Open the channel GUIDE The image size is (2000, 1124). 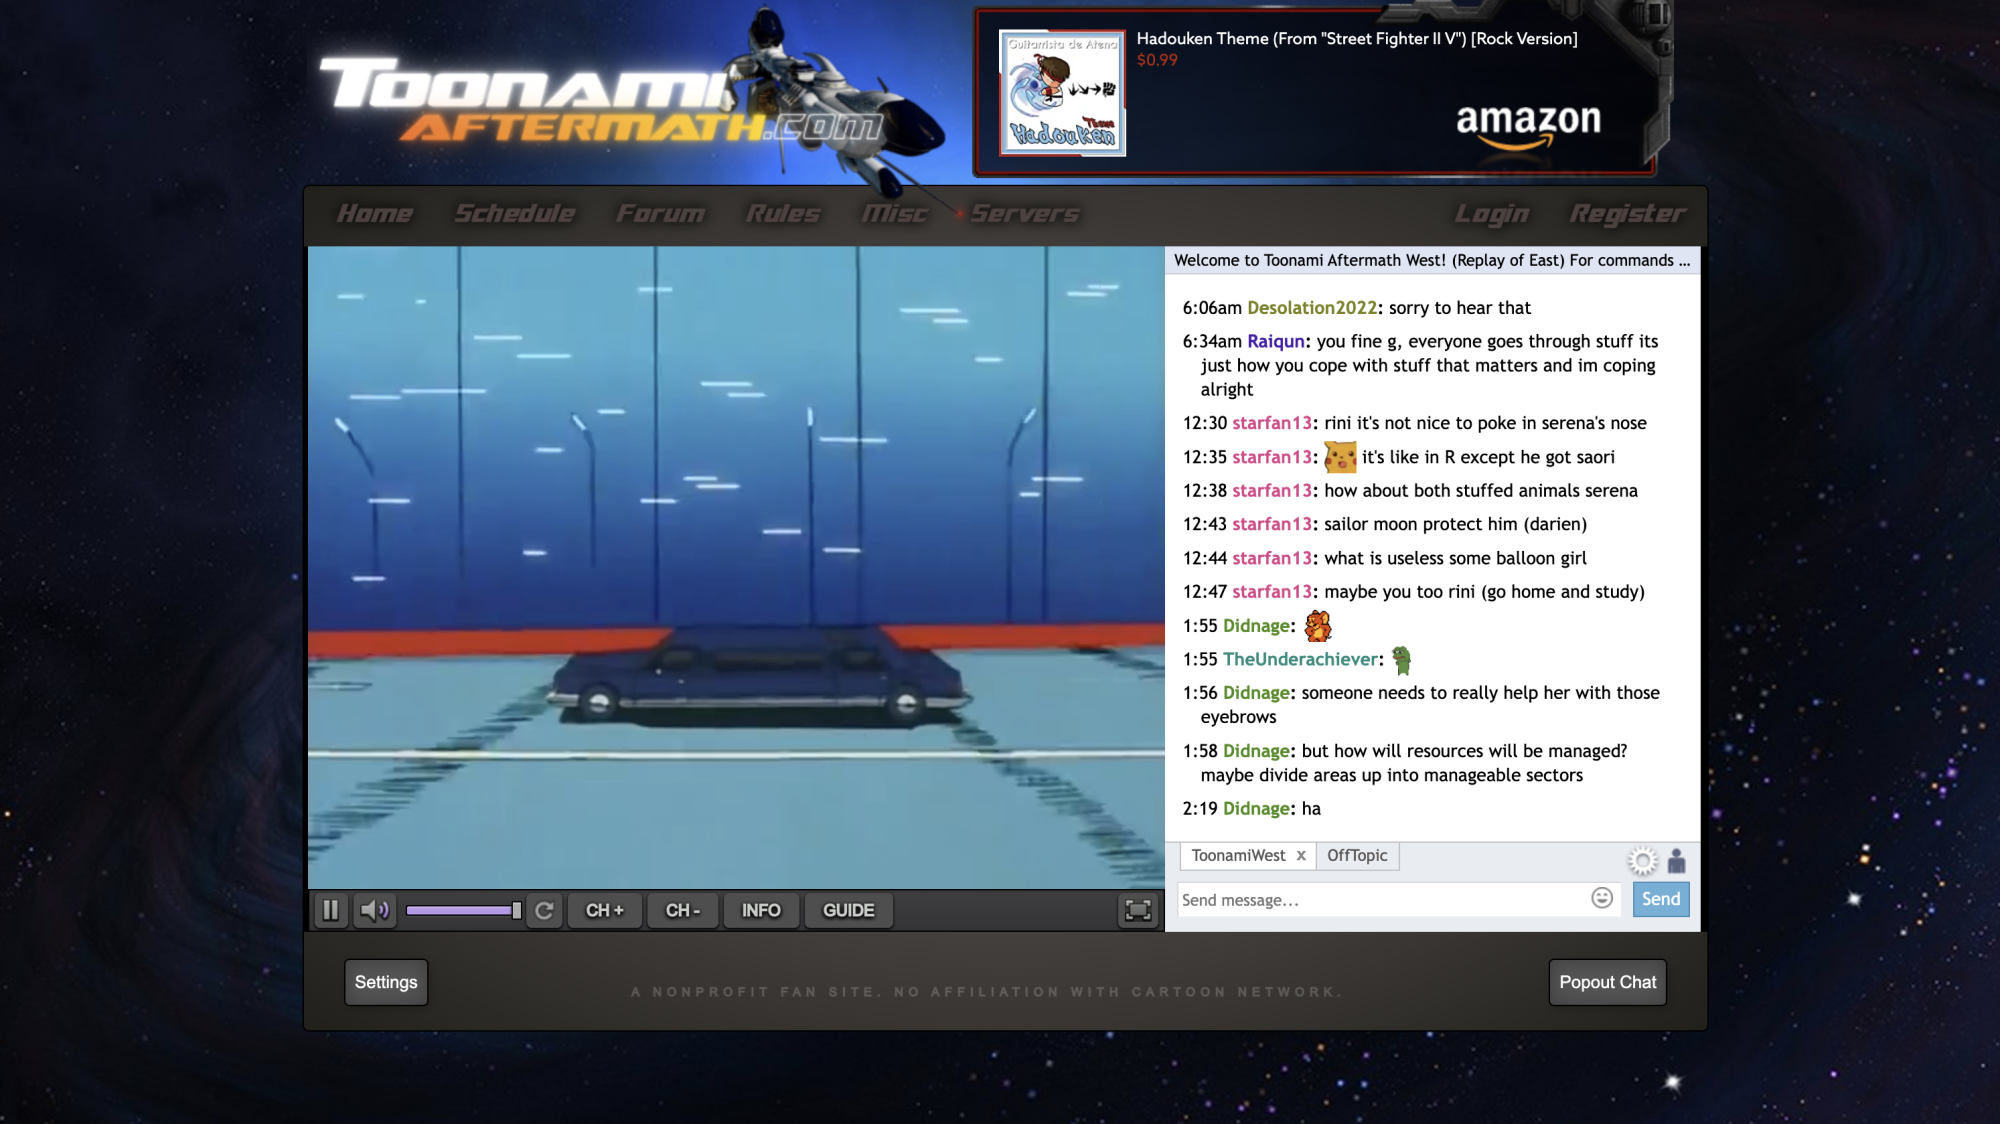click(x=848, y=910)
